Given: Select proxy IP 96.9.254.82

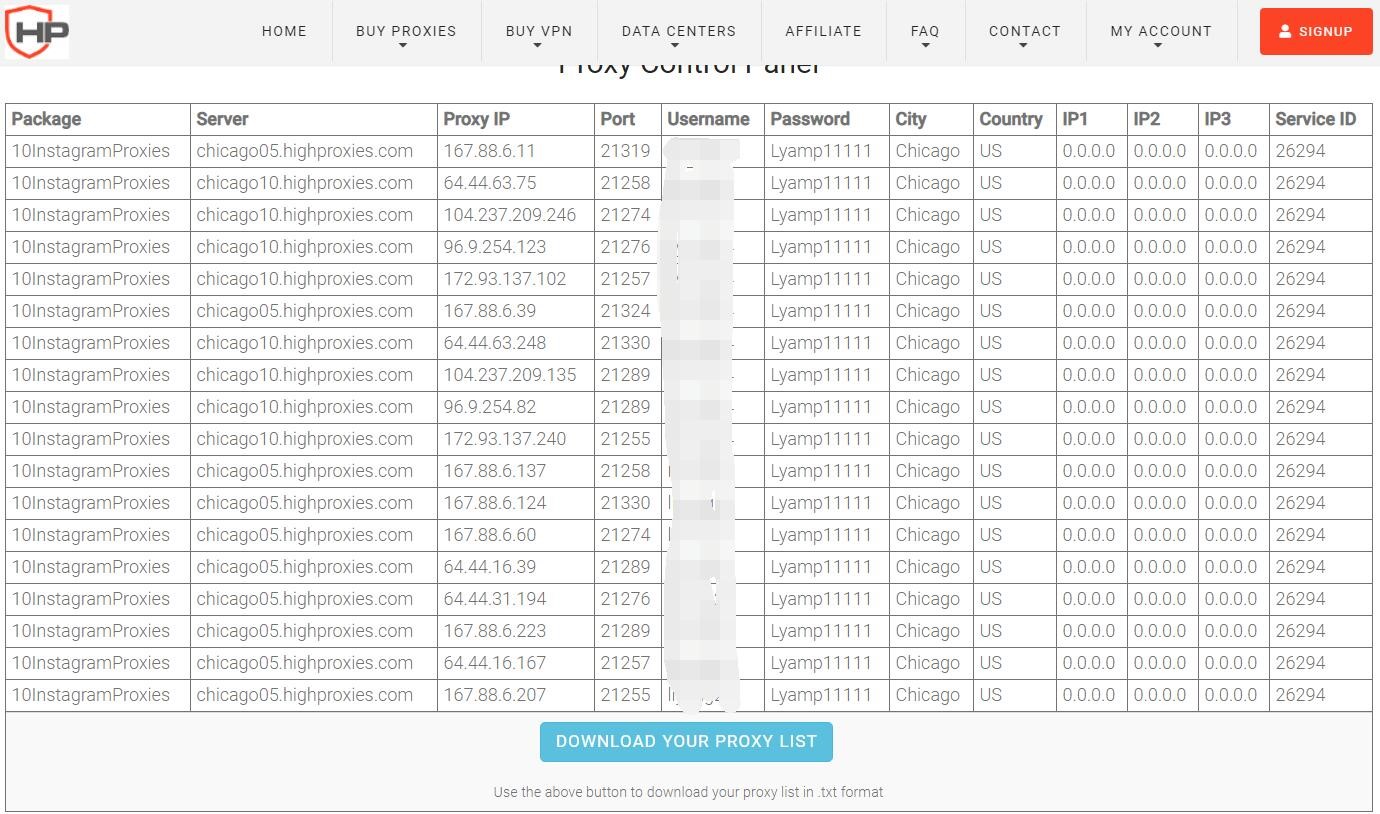Looking at the screenshot, I should 490,407.
